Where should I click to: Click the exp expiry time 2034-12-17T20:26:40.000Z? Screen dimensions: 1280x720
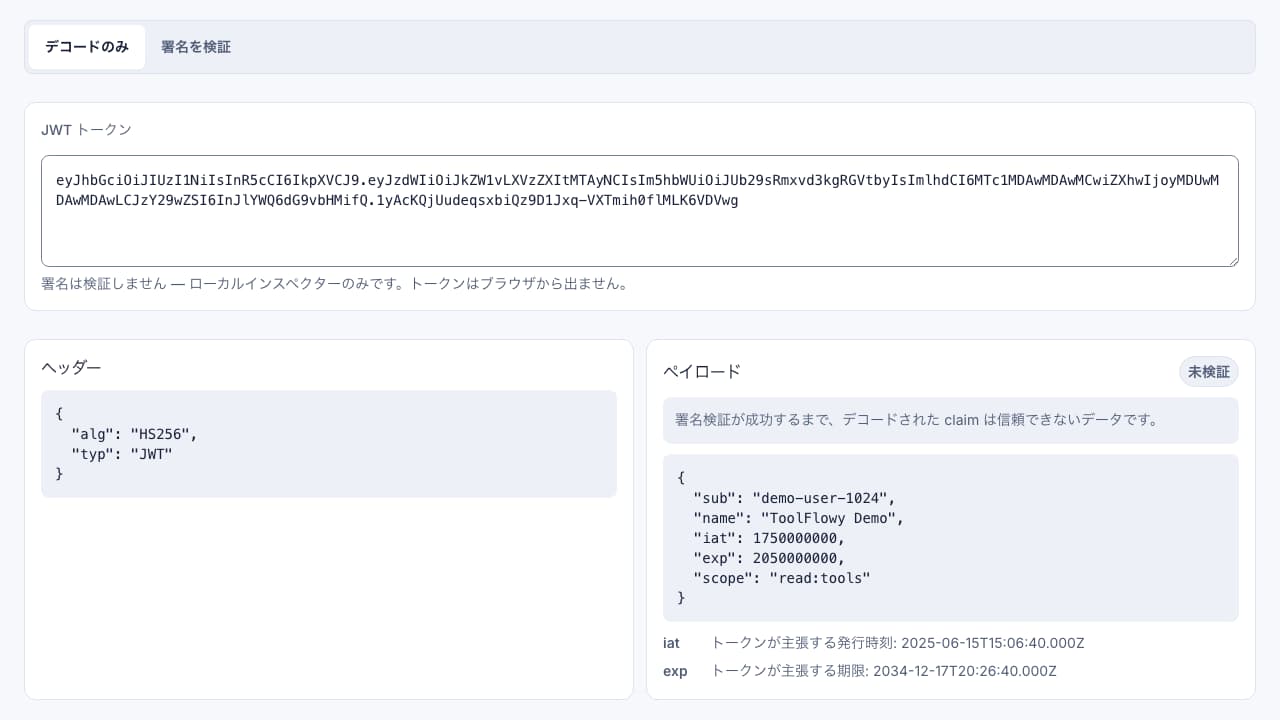965,671
